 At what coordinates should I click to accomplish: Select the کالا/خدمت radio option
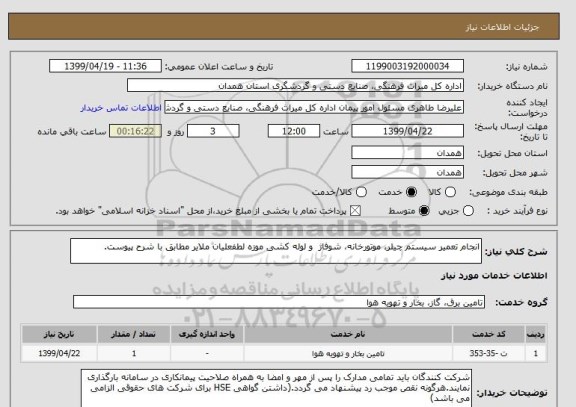coord(361,192)
